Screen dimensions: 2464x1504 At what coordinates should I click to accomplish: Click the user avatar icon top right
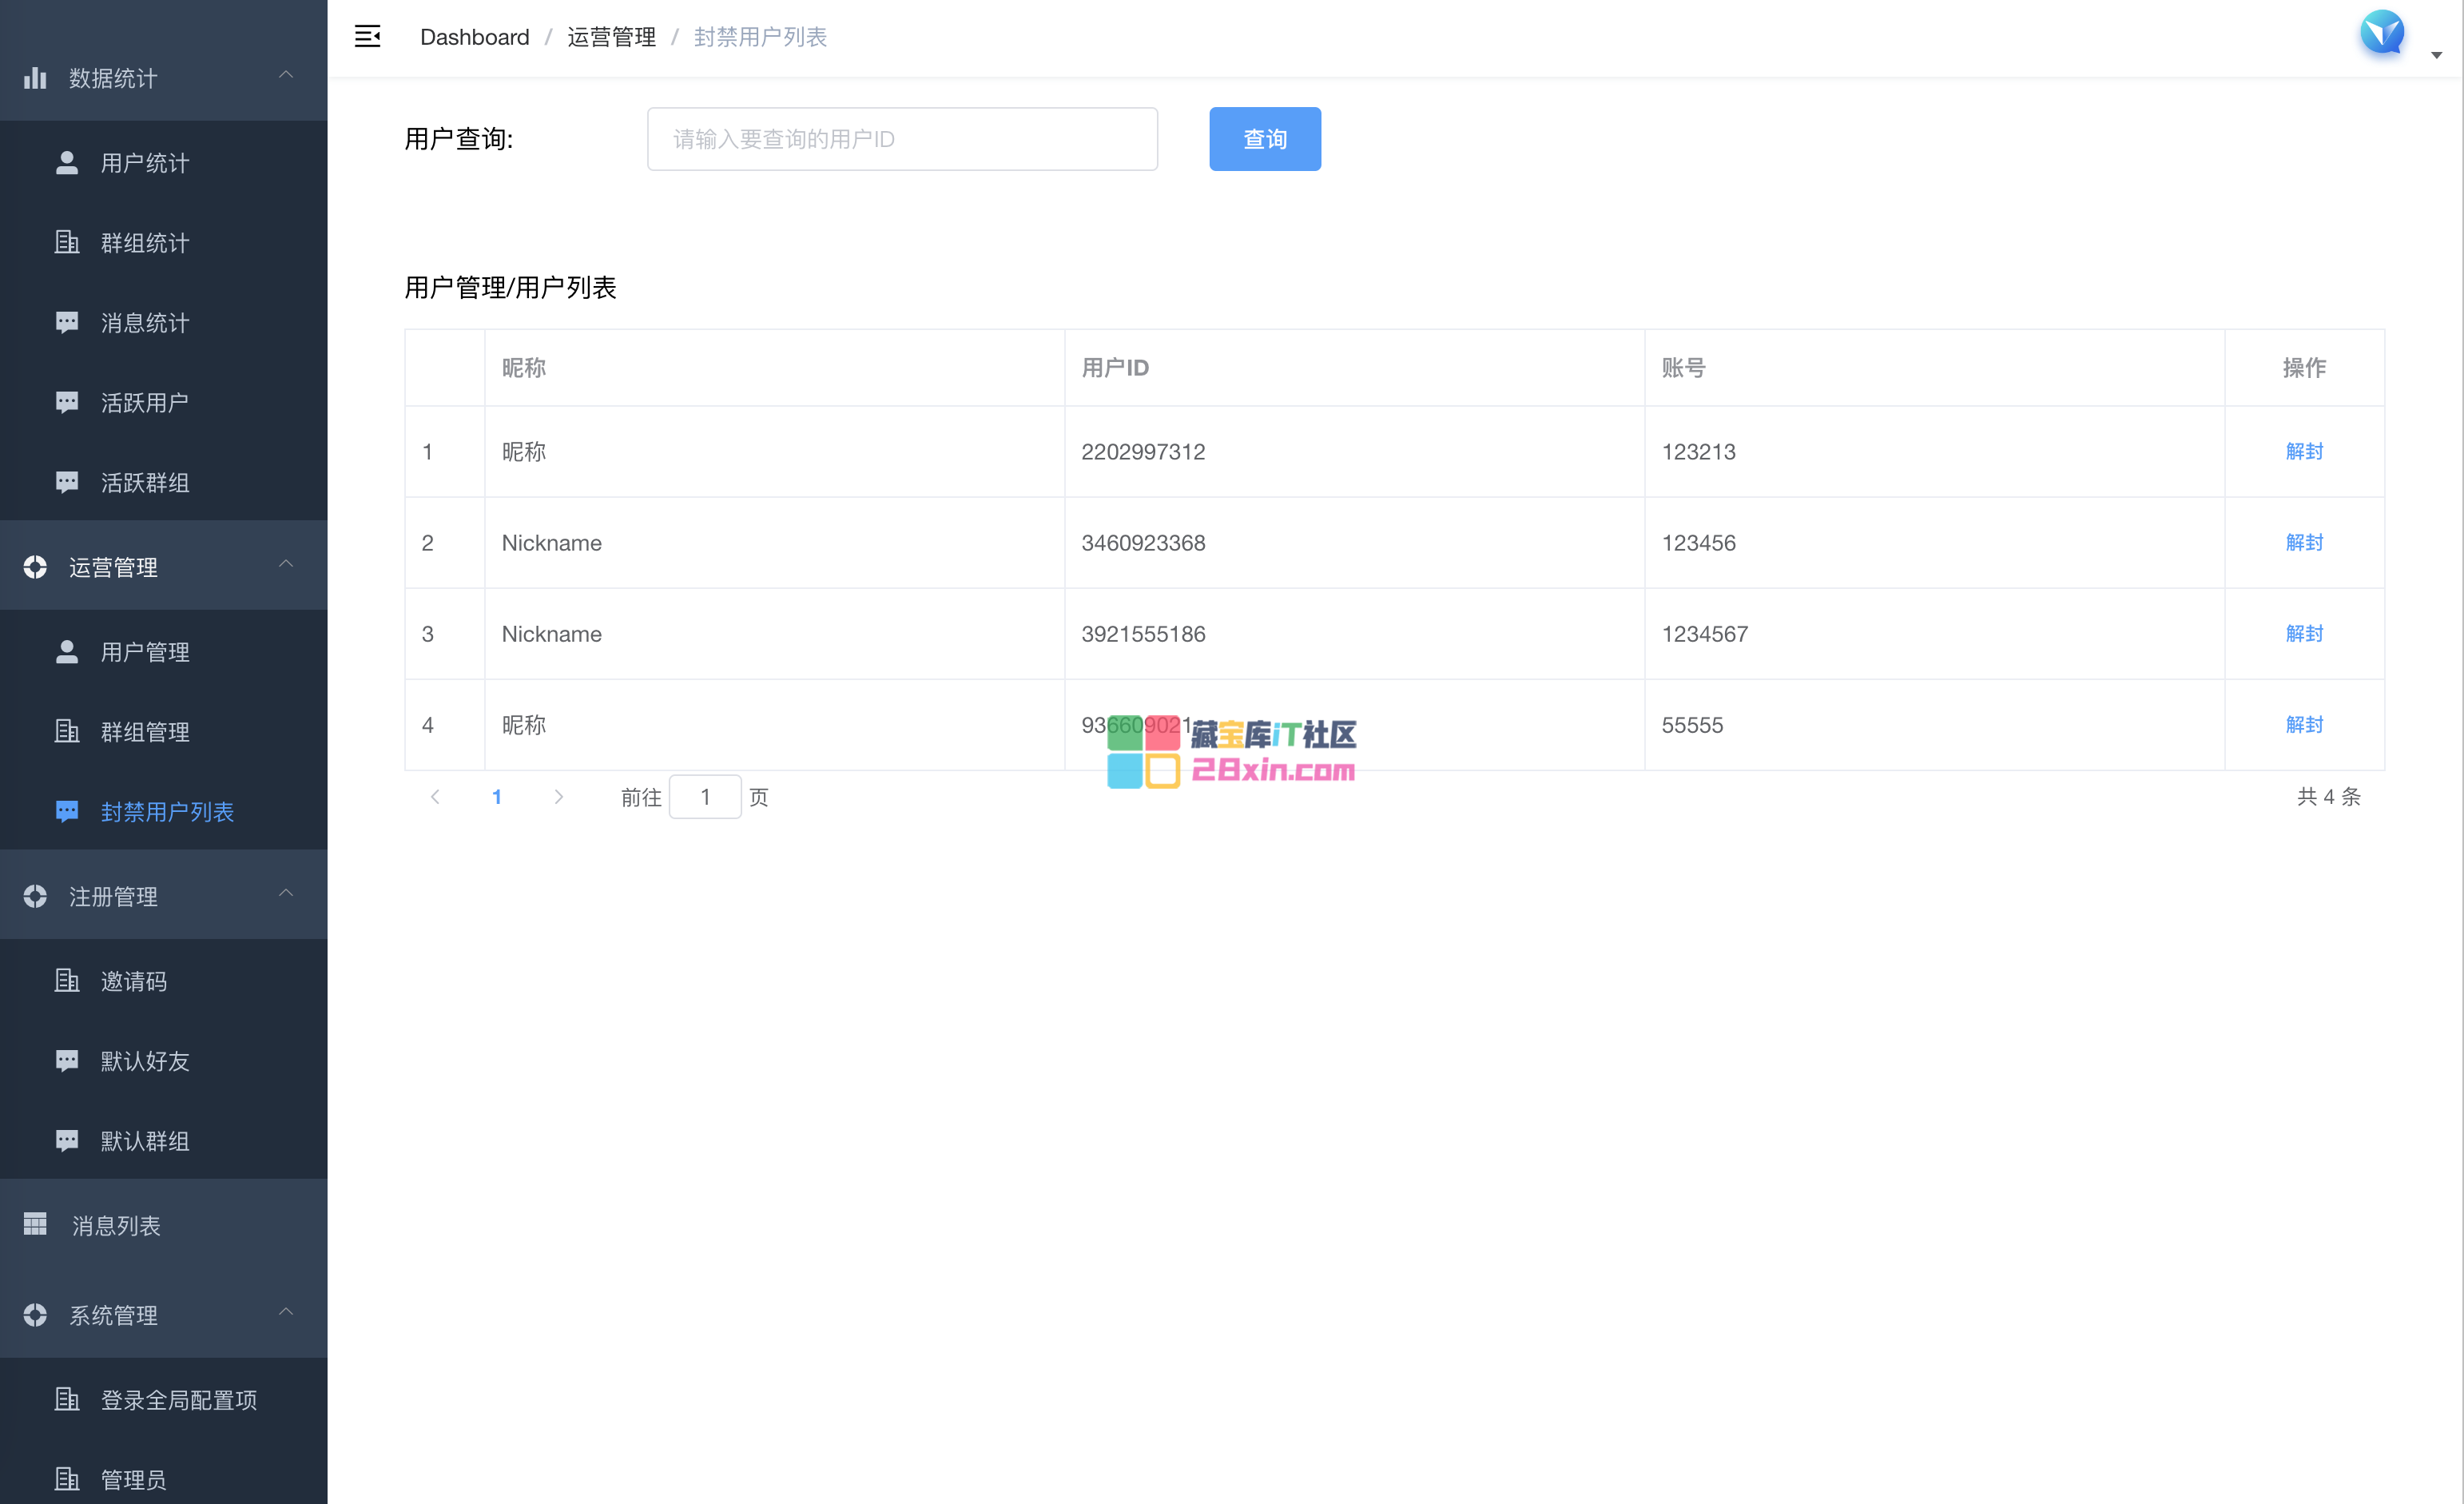click(x=2382, y=33)
